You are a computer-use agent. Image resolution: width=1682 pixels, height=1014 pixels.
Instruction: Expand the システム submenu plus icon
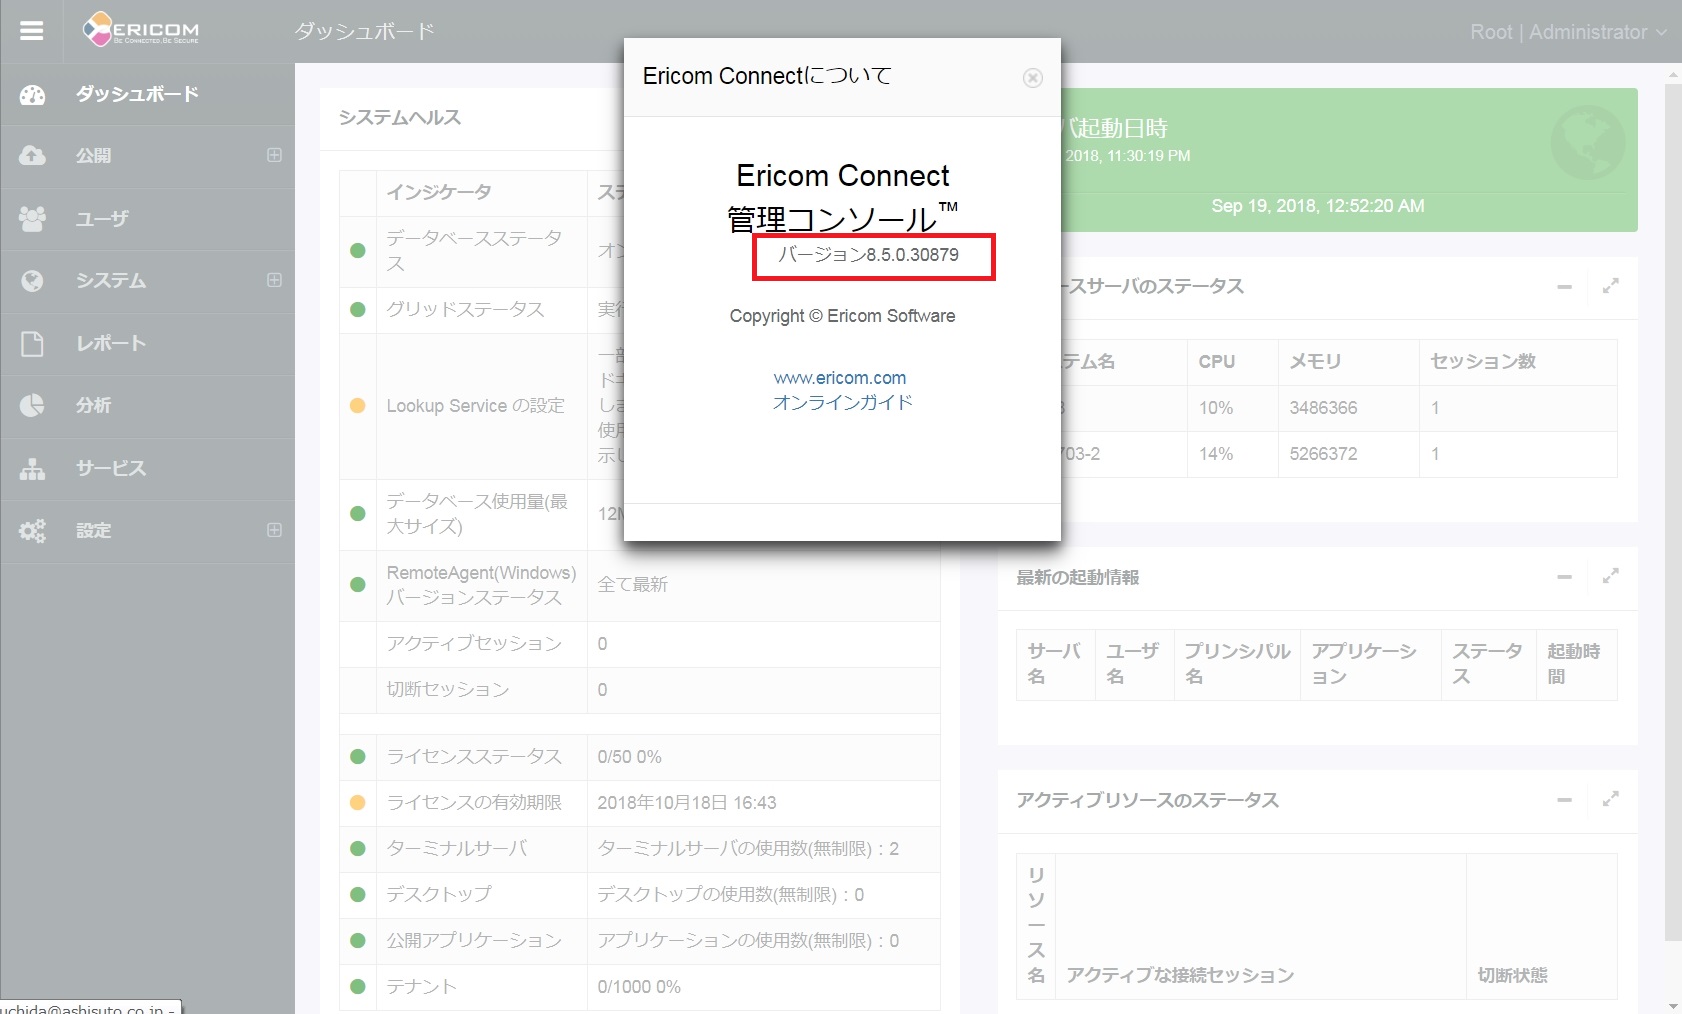[x=274, y=281]
